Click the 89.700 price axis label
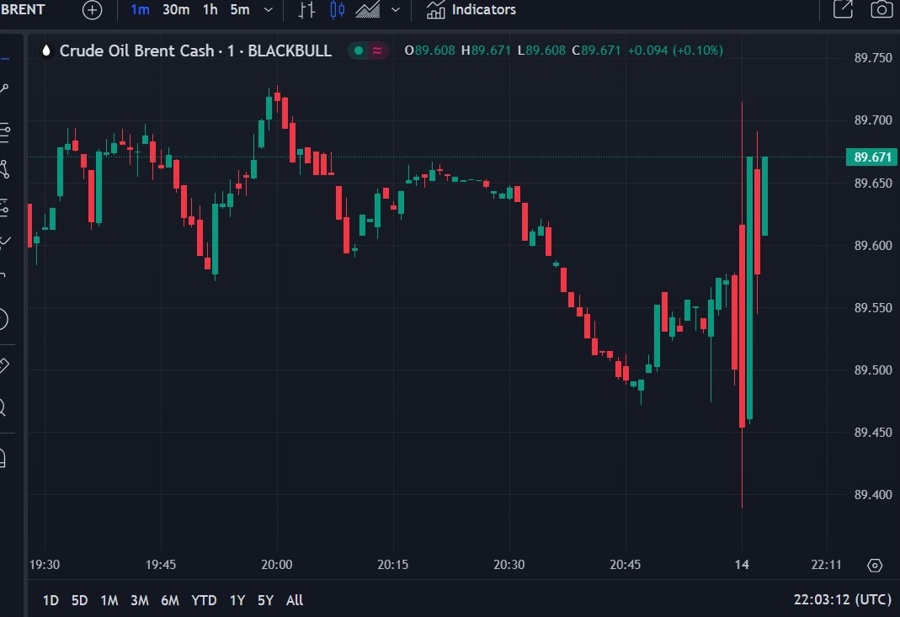The height and width of the screenshot is (617, 900). tap(873, 121)
